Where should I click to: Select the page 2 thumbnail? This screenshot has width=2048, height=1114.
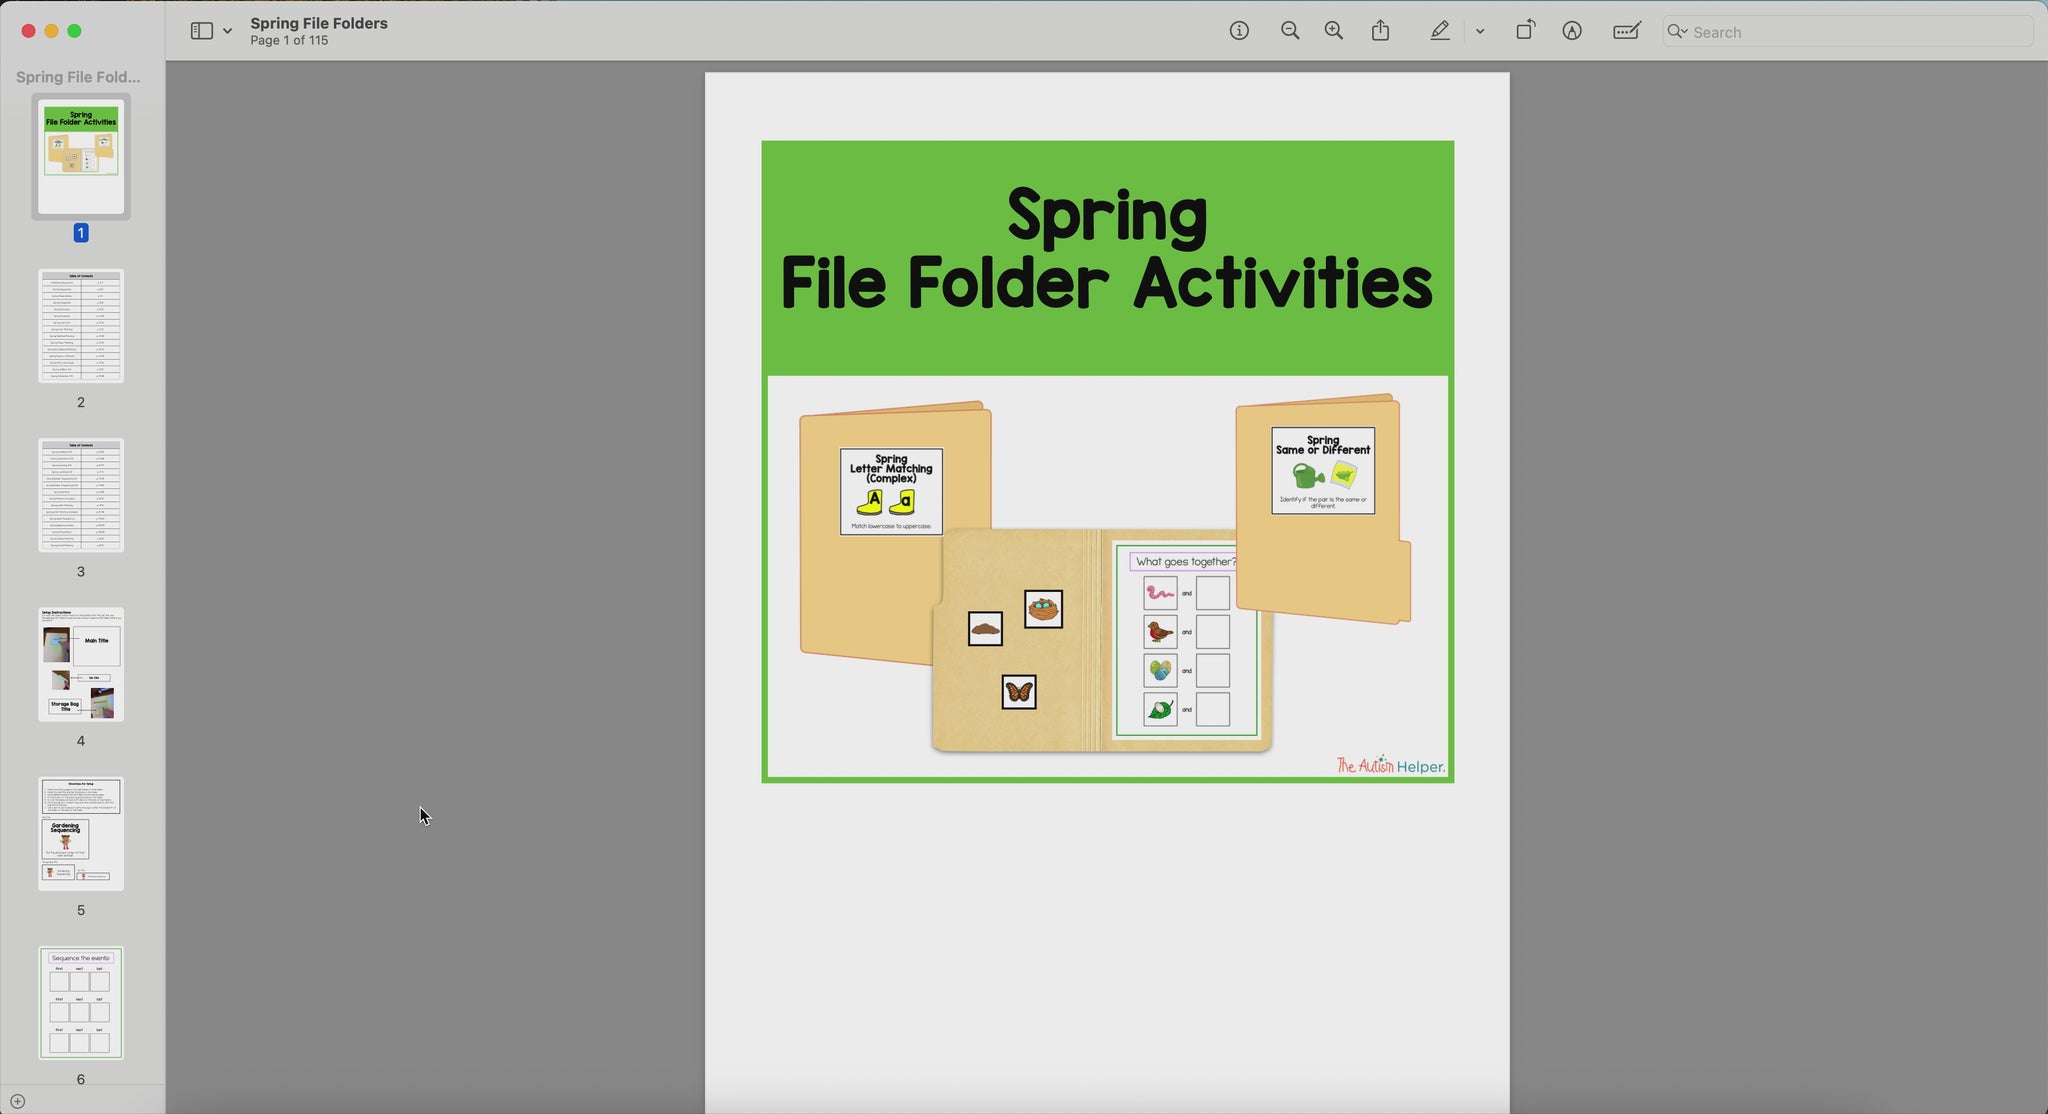coord(81,326)
